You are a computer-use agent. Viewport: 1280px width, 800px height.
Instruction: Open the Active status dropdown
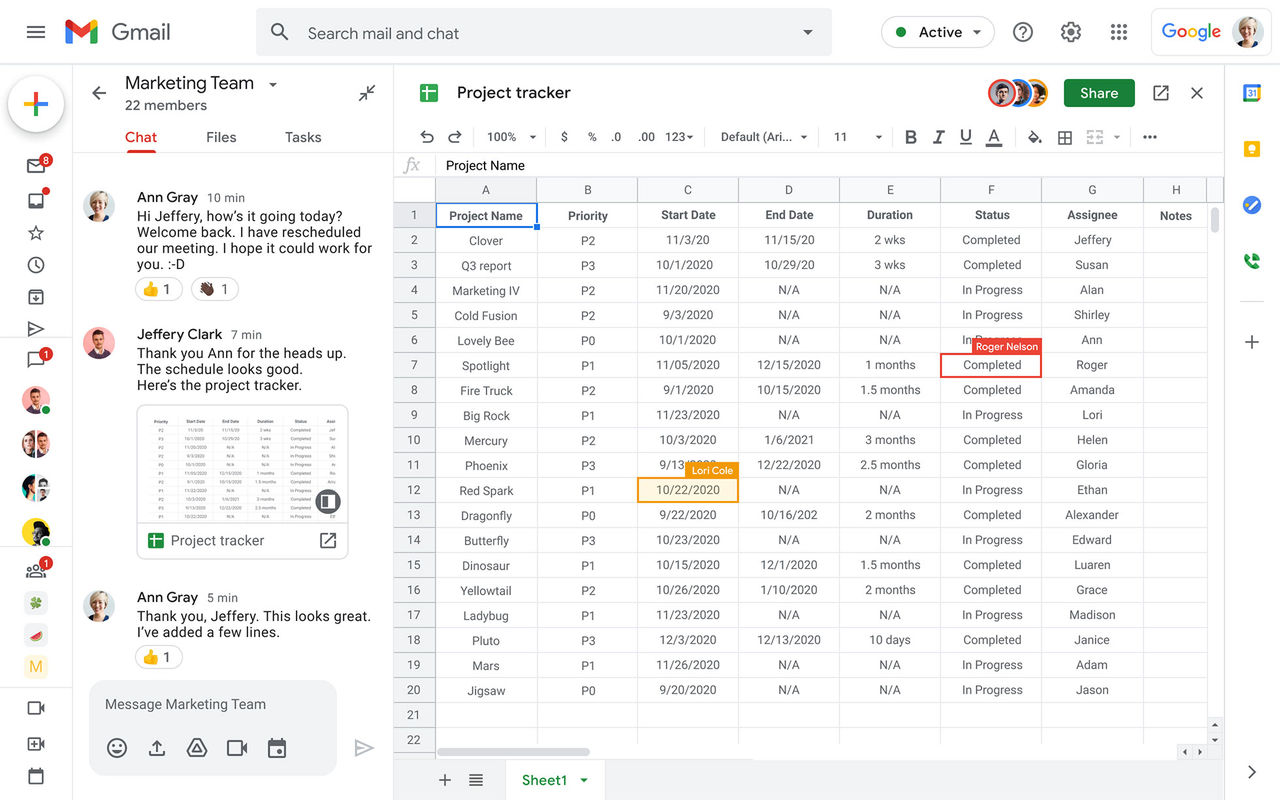click(938, 32)
